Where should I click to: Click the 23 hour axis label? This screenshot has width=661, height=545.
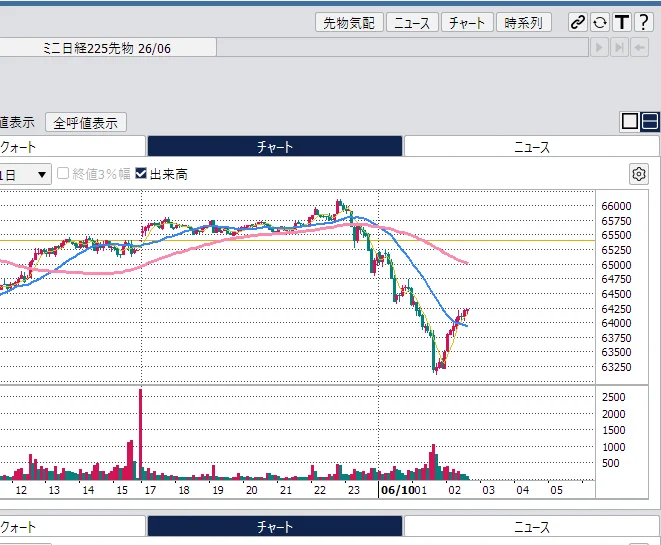coord(354,490)
